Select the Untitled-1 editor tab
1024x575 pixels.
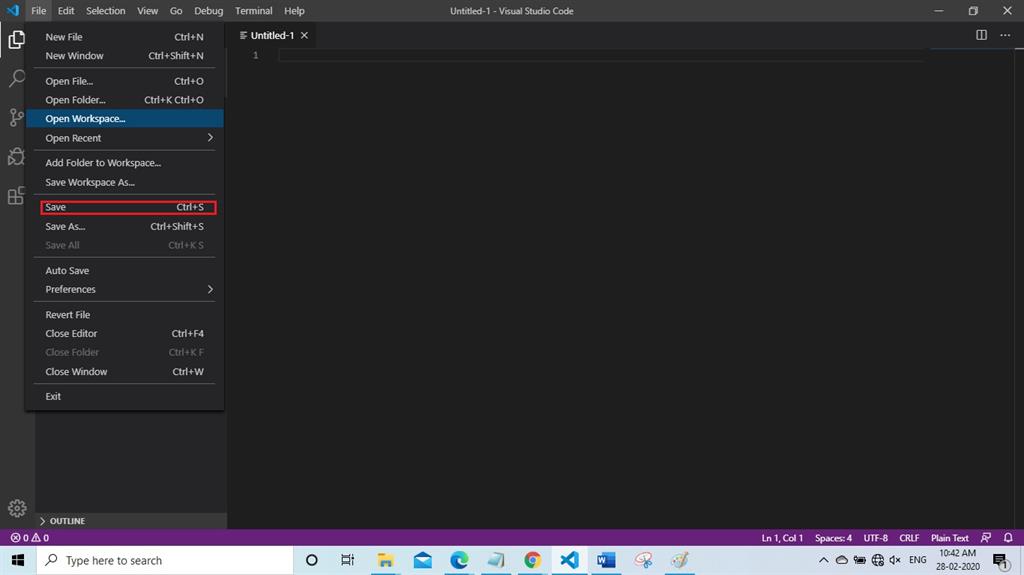pos(272,35)
